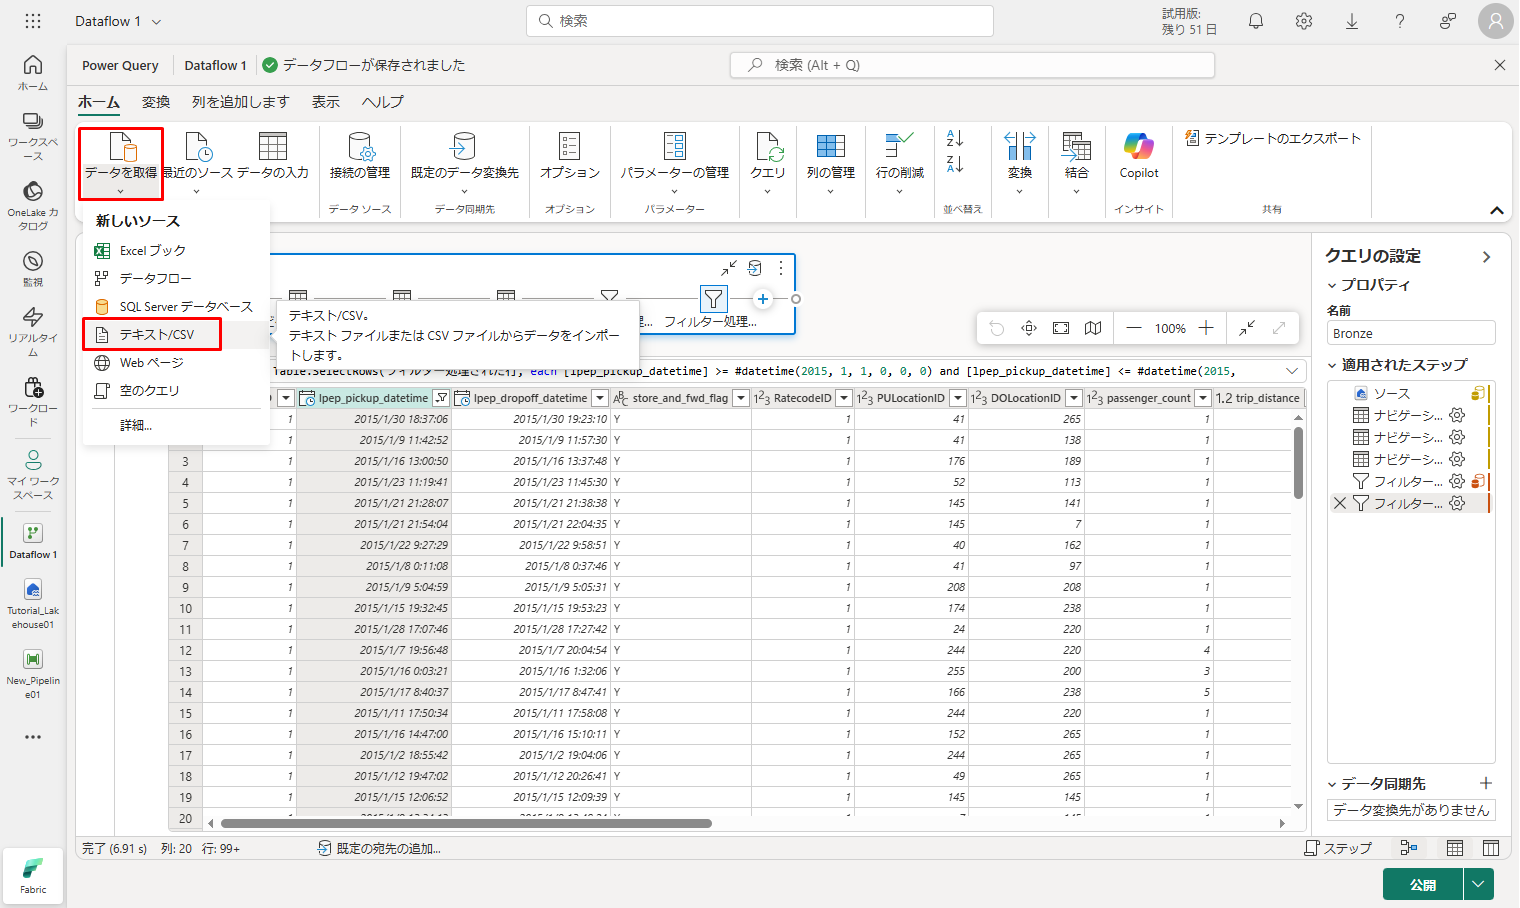Image resolution: width=1520 pixels, height=908 pixels.
Task: Click the horizontal scrollbar under the data grid
Action: 466,824
